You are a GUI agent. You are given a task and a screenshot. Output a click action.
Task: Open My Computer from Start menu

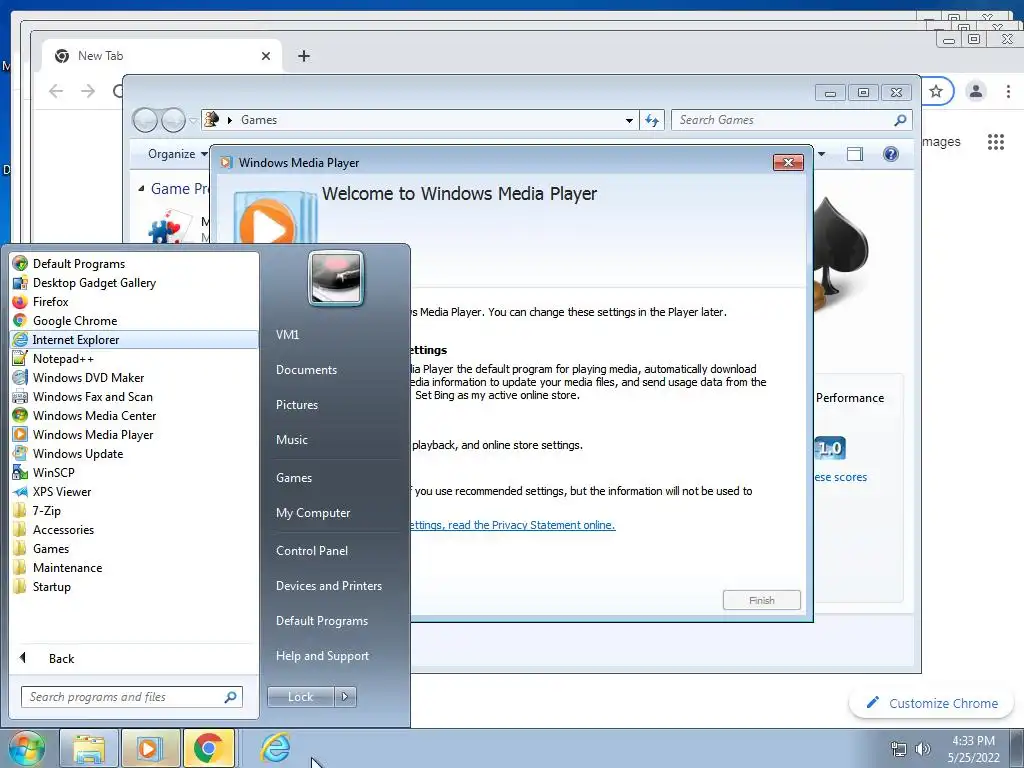(313, 513)
